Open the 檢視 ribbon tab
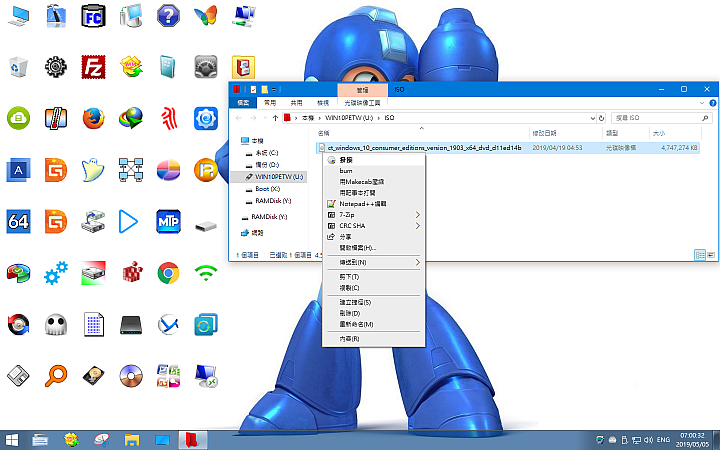 tap(323, 103)
